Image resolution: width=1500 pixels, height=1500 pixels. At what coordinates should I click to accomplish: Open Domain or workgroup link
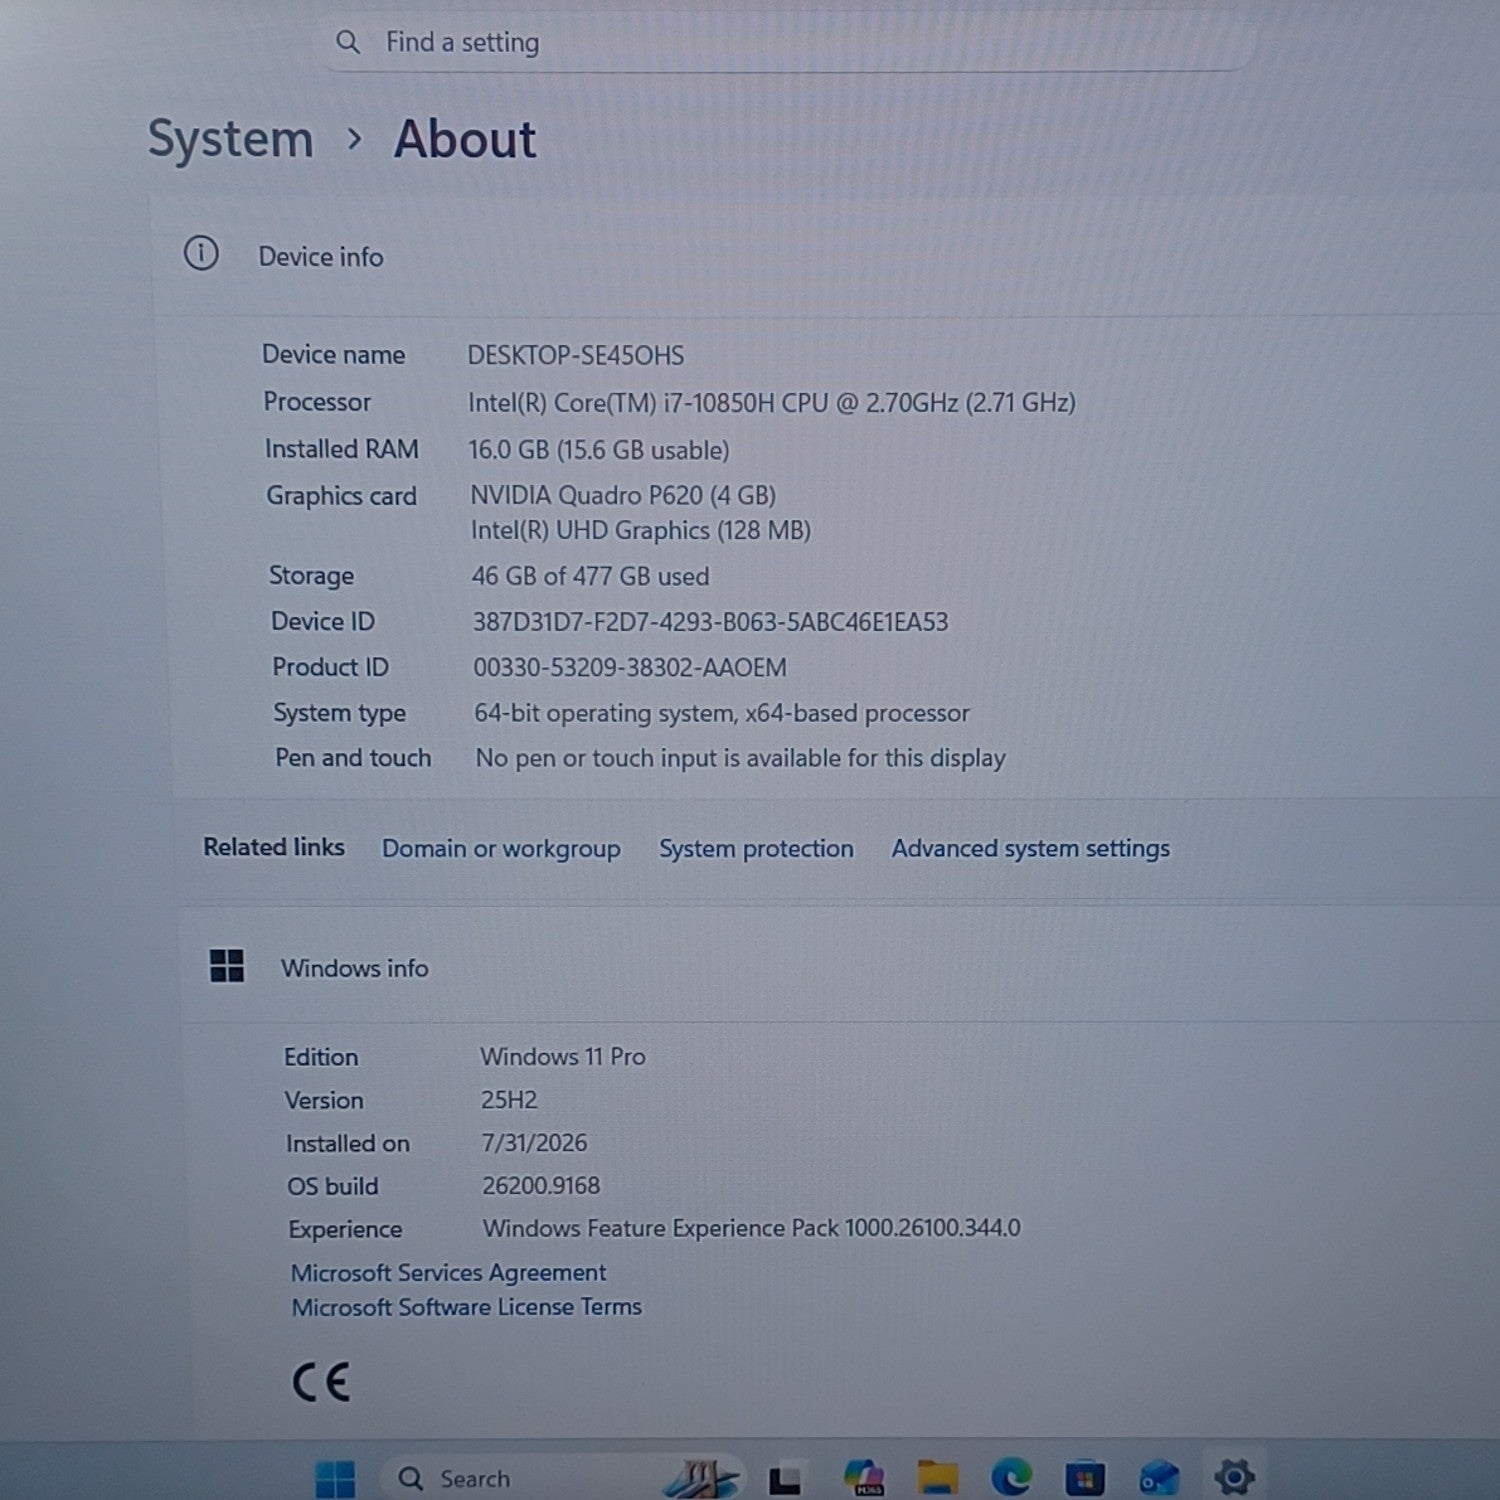point(501,849)
